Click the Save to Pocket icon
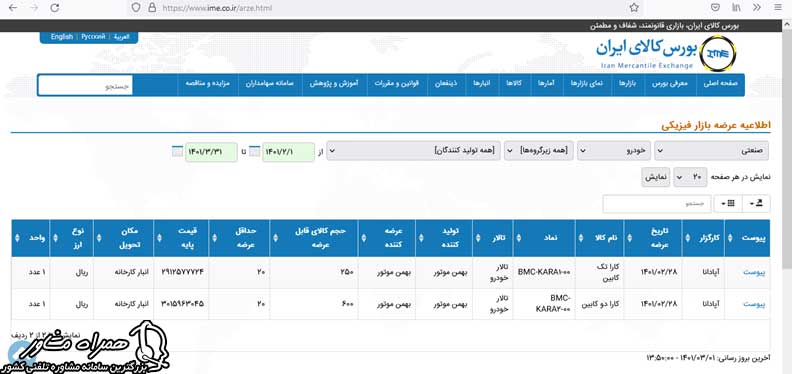 pyautogui.click(x=716, y=8)
